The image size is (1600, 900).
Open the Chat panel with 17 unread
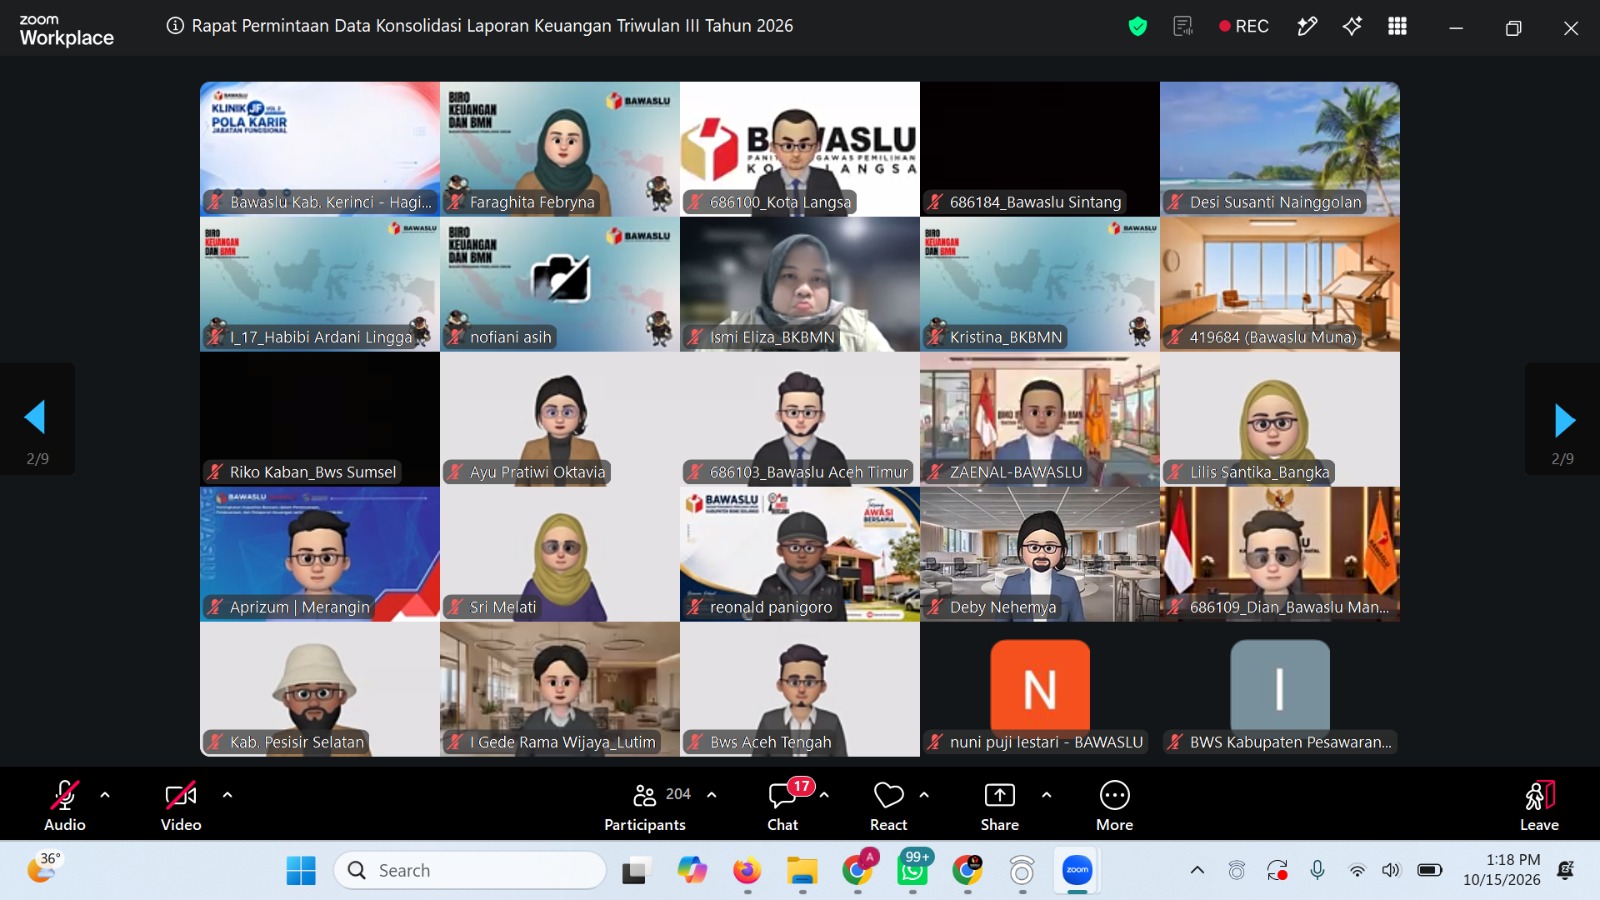783,806
